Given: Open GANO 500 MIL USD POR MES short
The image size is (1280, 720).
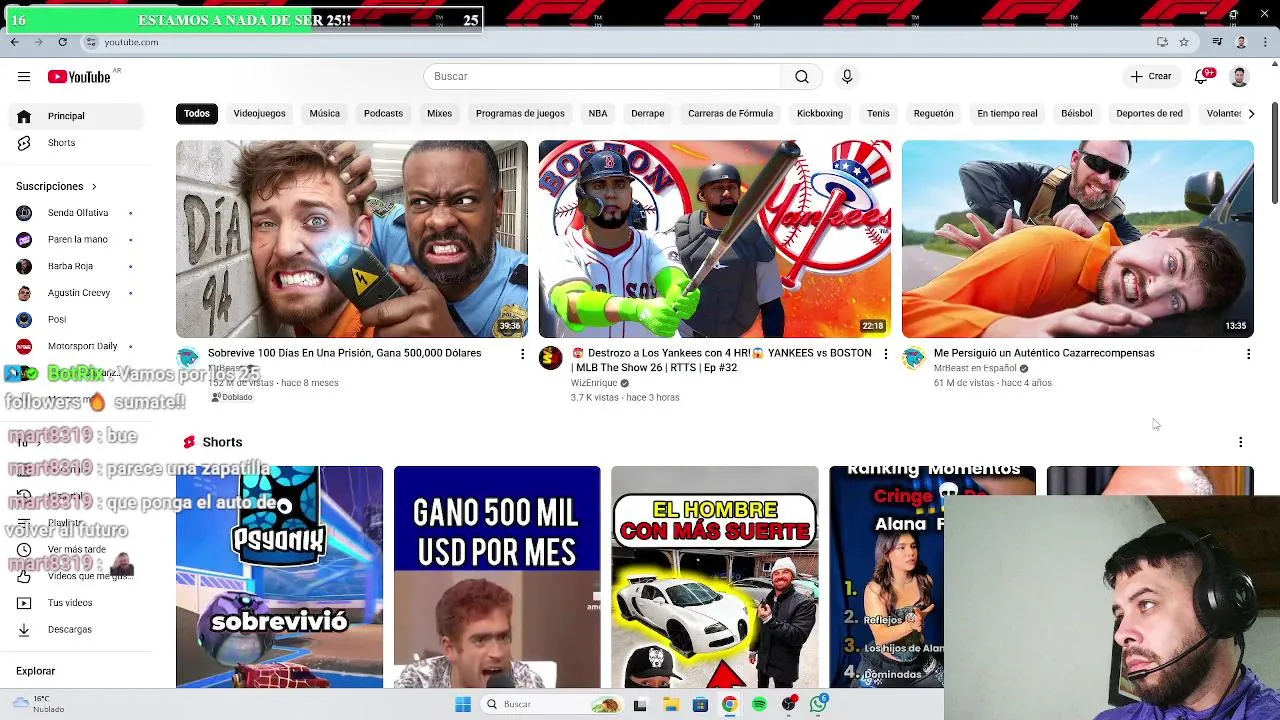Looking at the screenshot, I should [497, 577].
